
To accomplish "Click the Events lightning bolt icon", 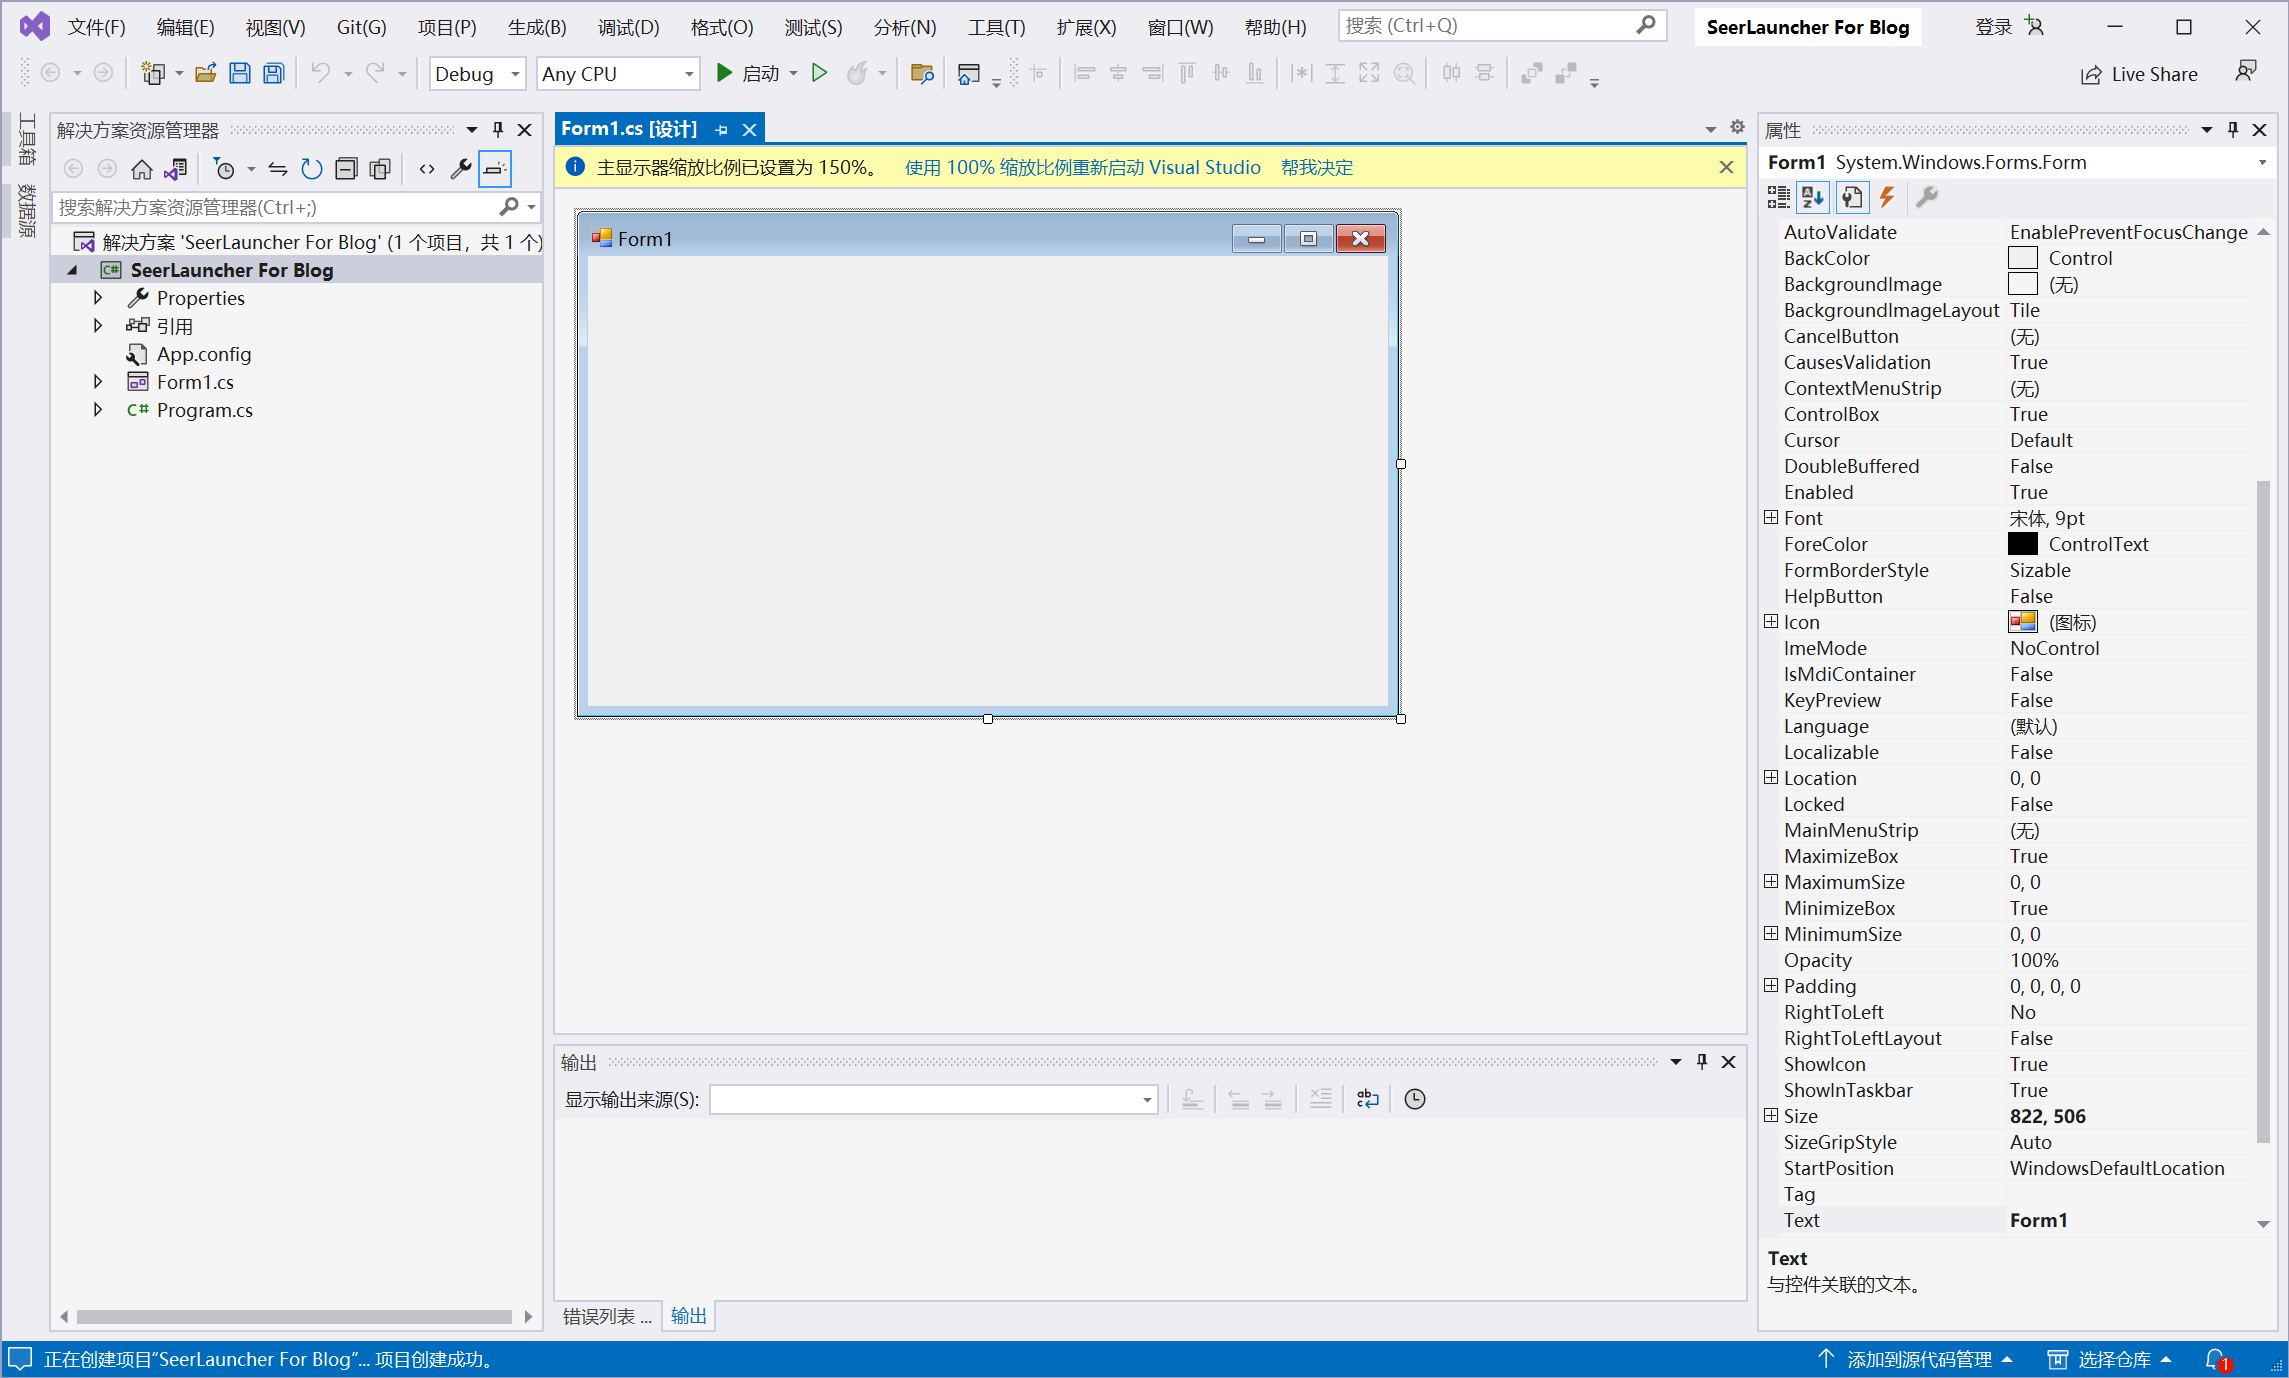I will point(1887,197).
